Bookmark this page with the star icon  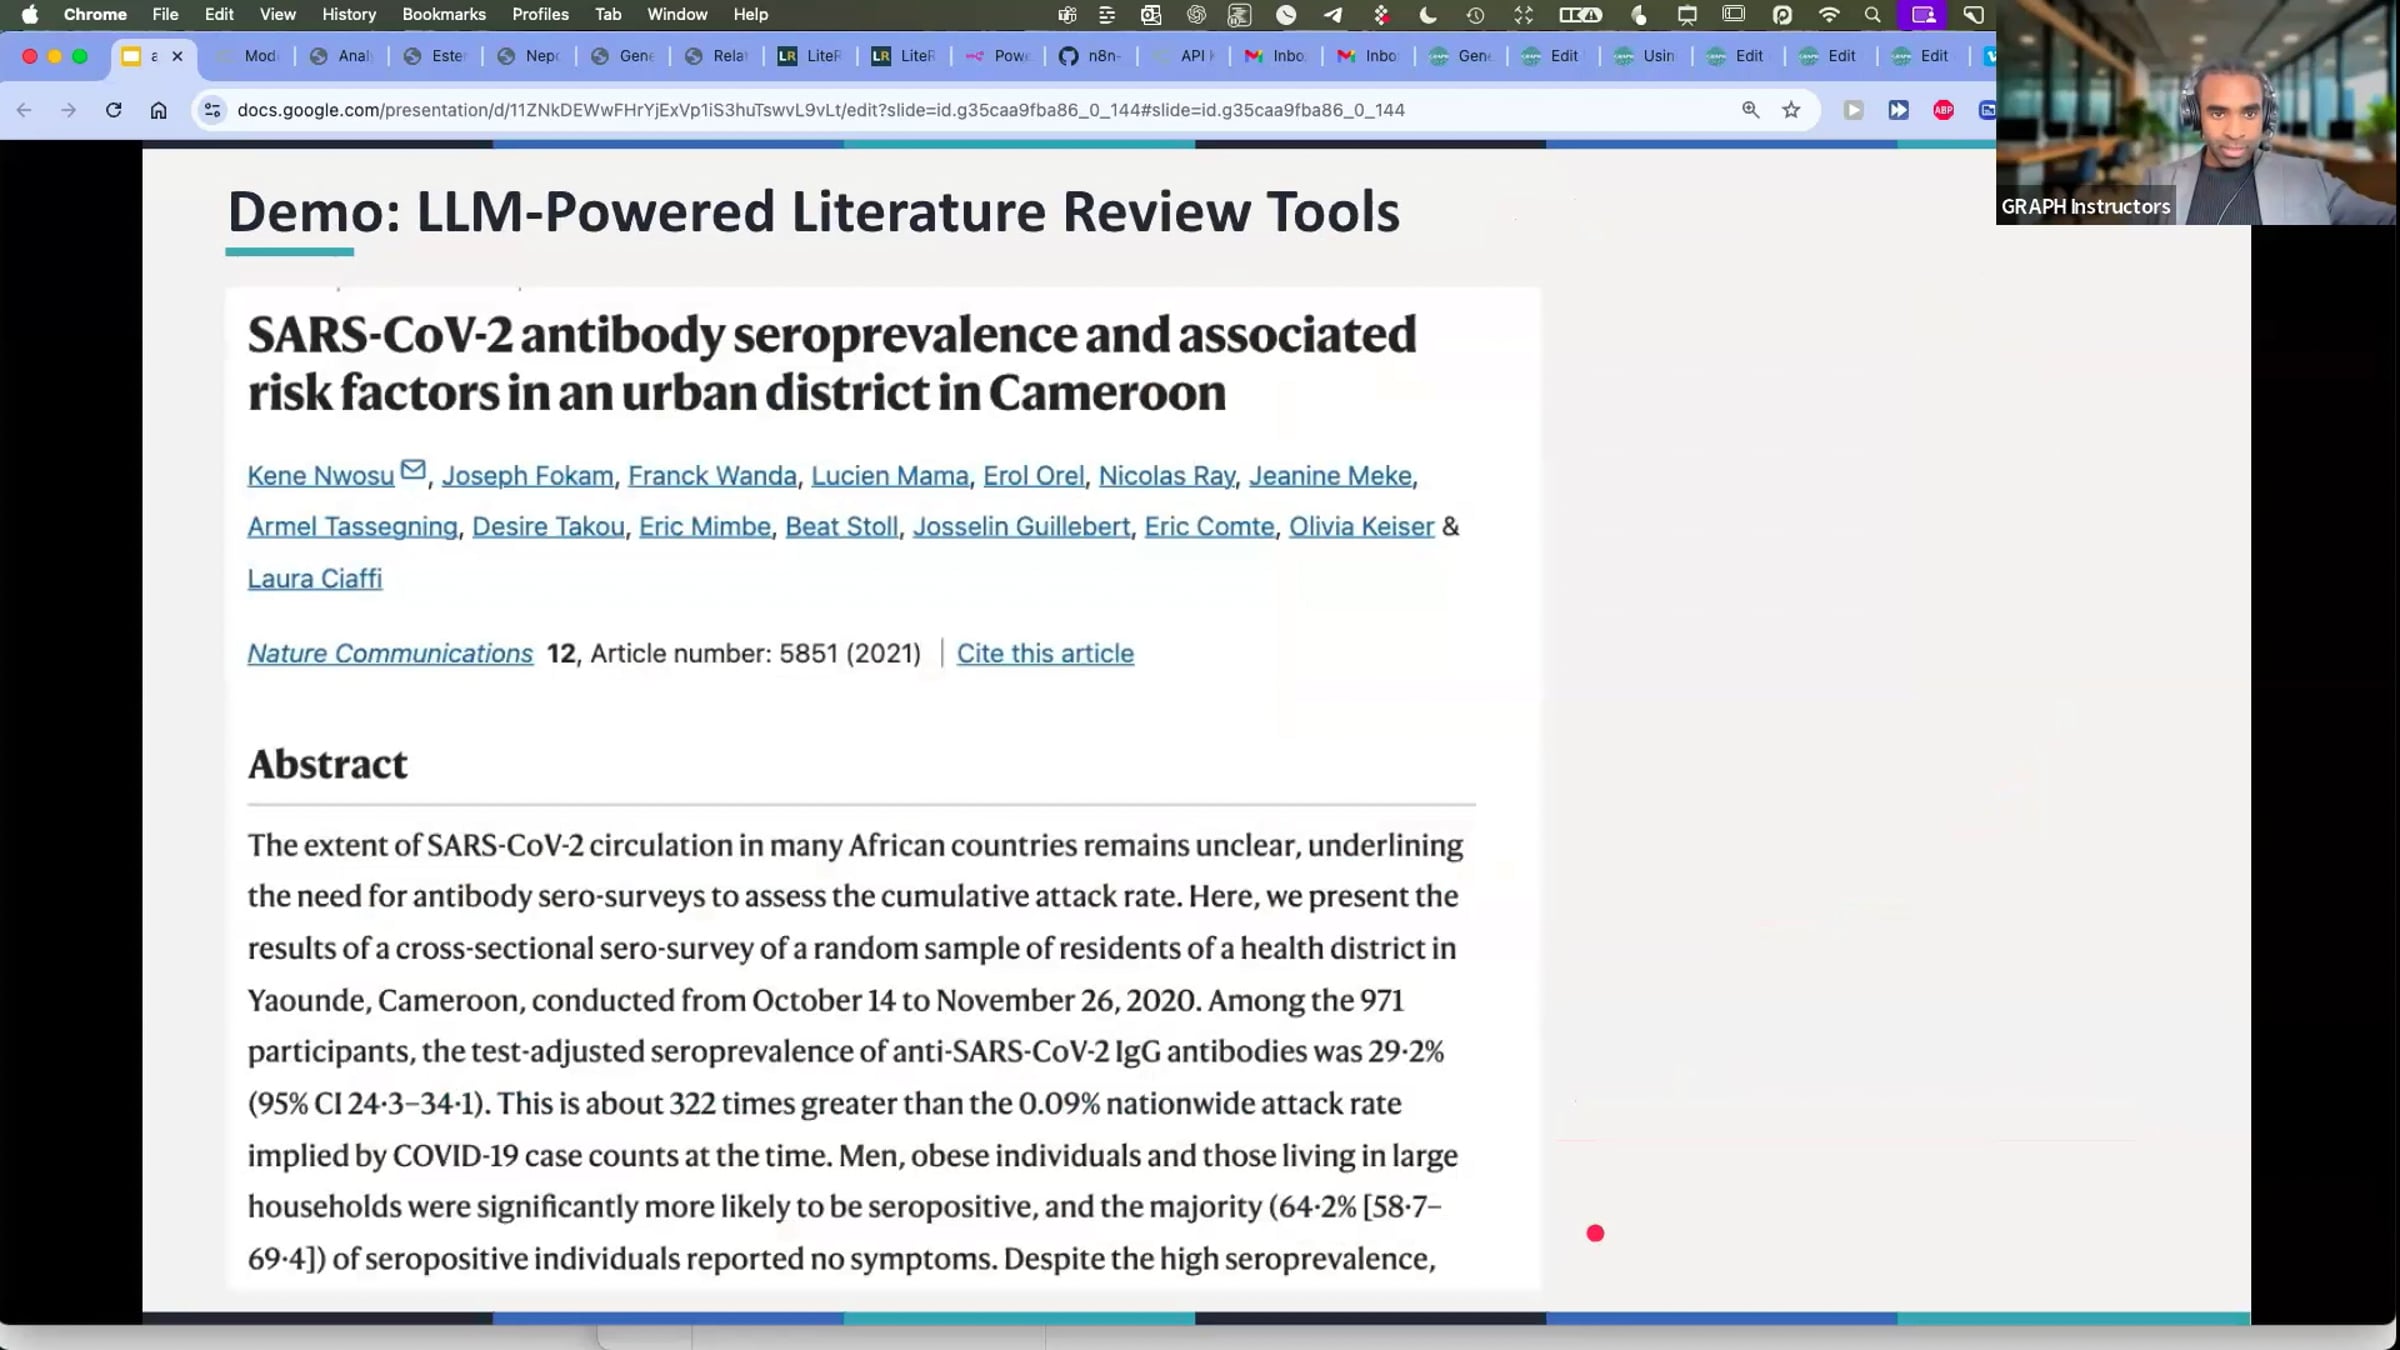click(1791, 110)
